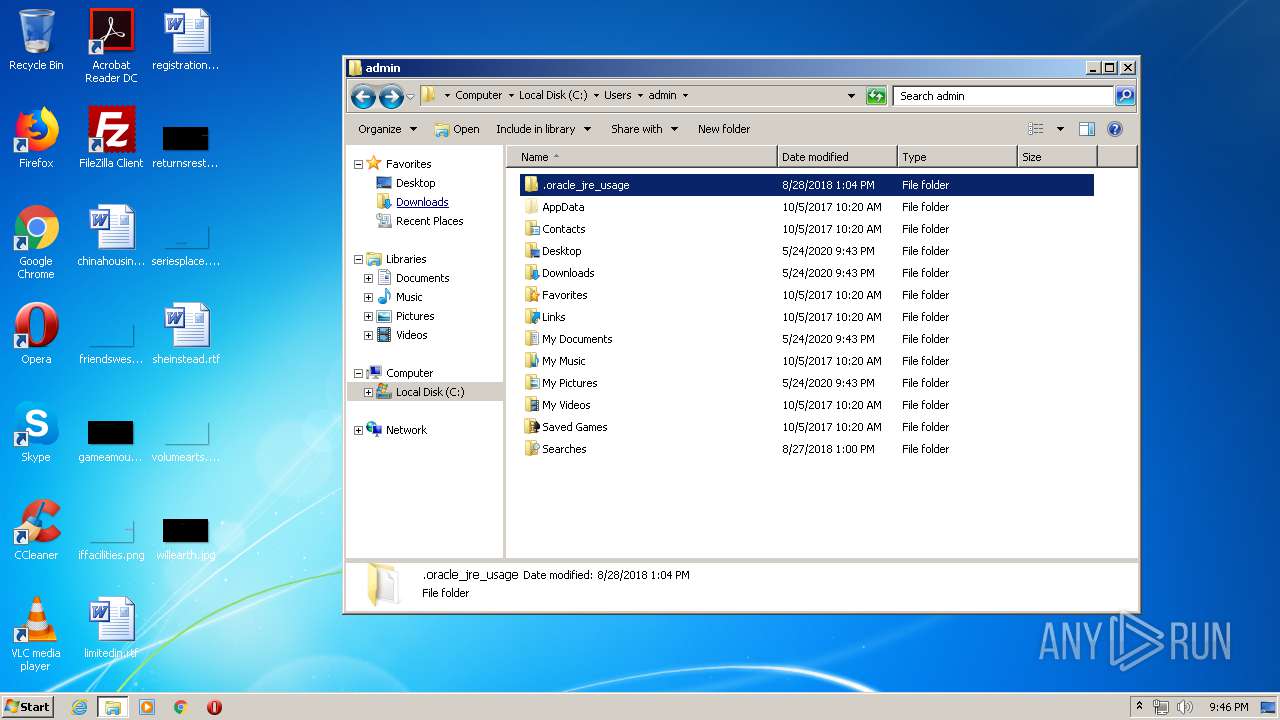Select CCleaner desktop shortcut
1280x720 pixels.
tap(36, 530)
